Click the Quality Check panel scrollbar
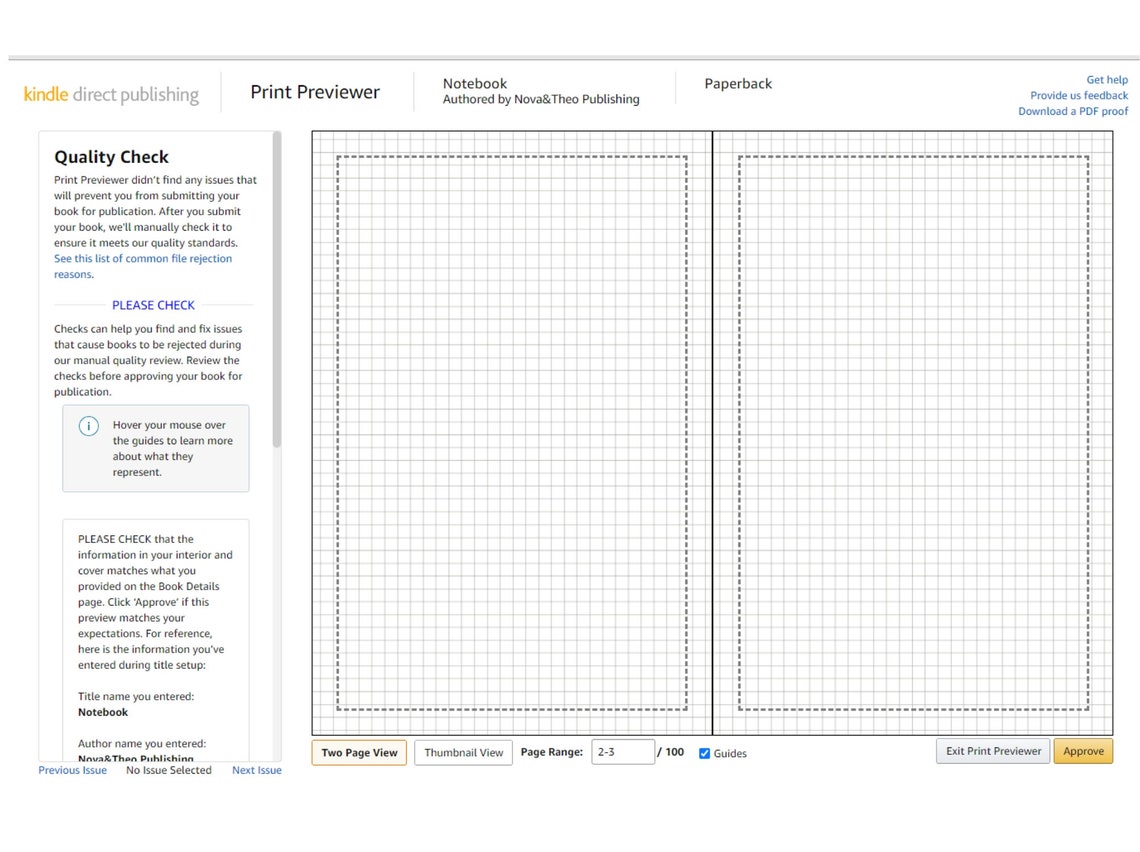The height and width of the screenshot is (852, 1140). click(x=276, y=289)
